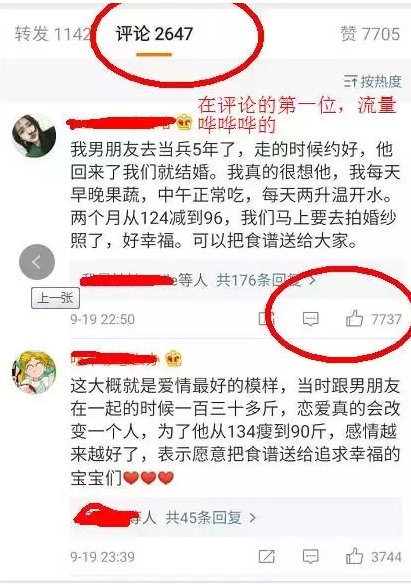This screenshot has height=584, width=411.
Task: Expand the 共45条回复 reply thread
Action: (211, 517)
